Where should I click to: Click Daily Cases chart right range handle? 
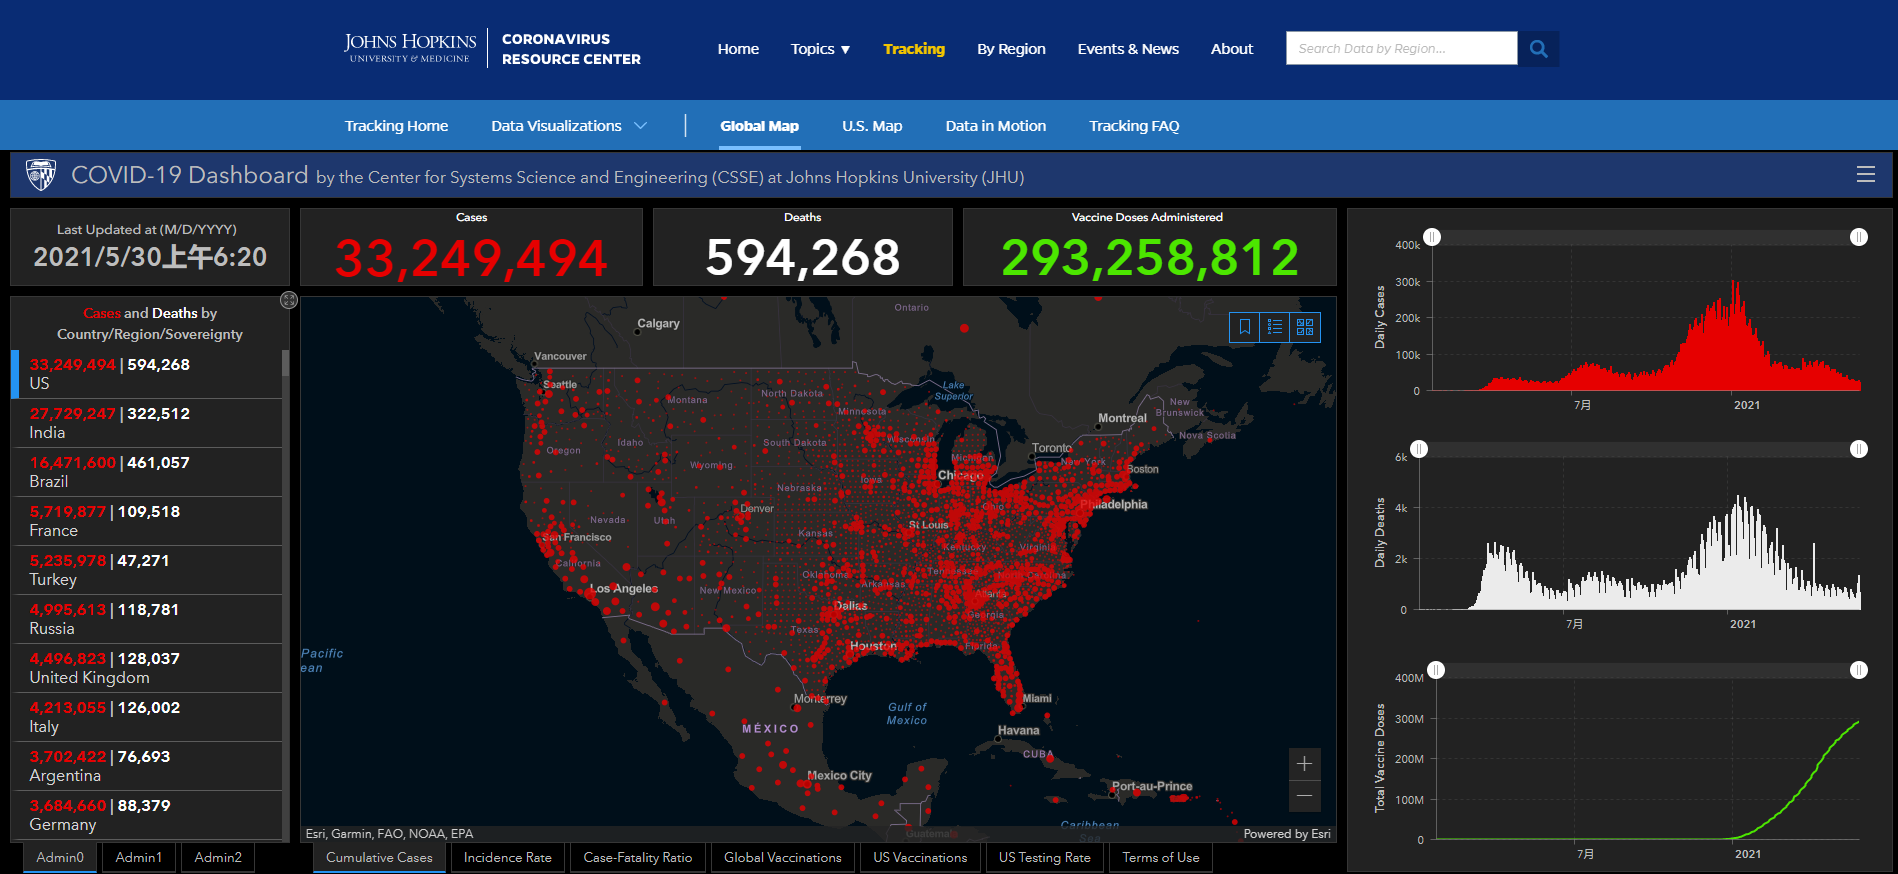point(1859,237)
